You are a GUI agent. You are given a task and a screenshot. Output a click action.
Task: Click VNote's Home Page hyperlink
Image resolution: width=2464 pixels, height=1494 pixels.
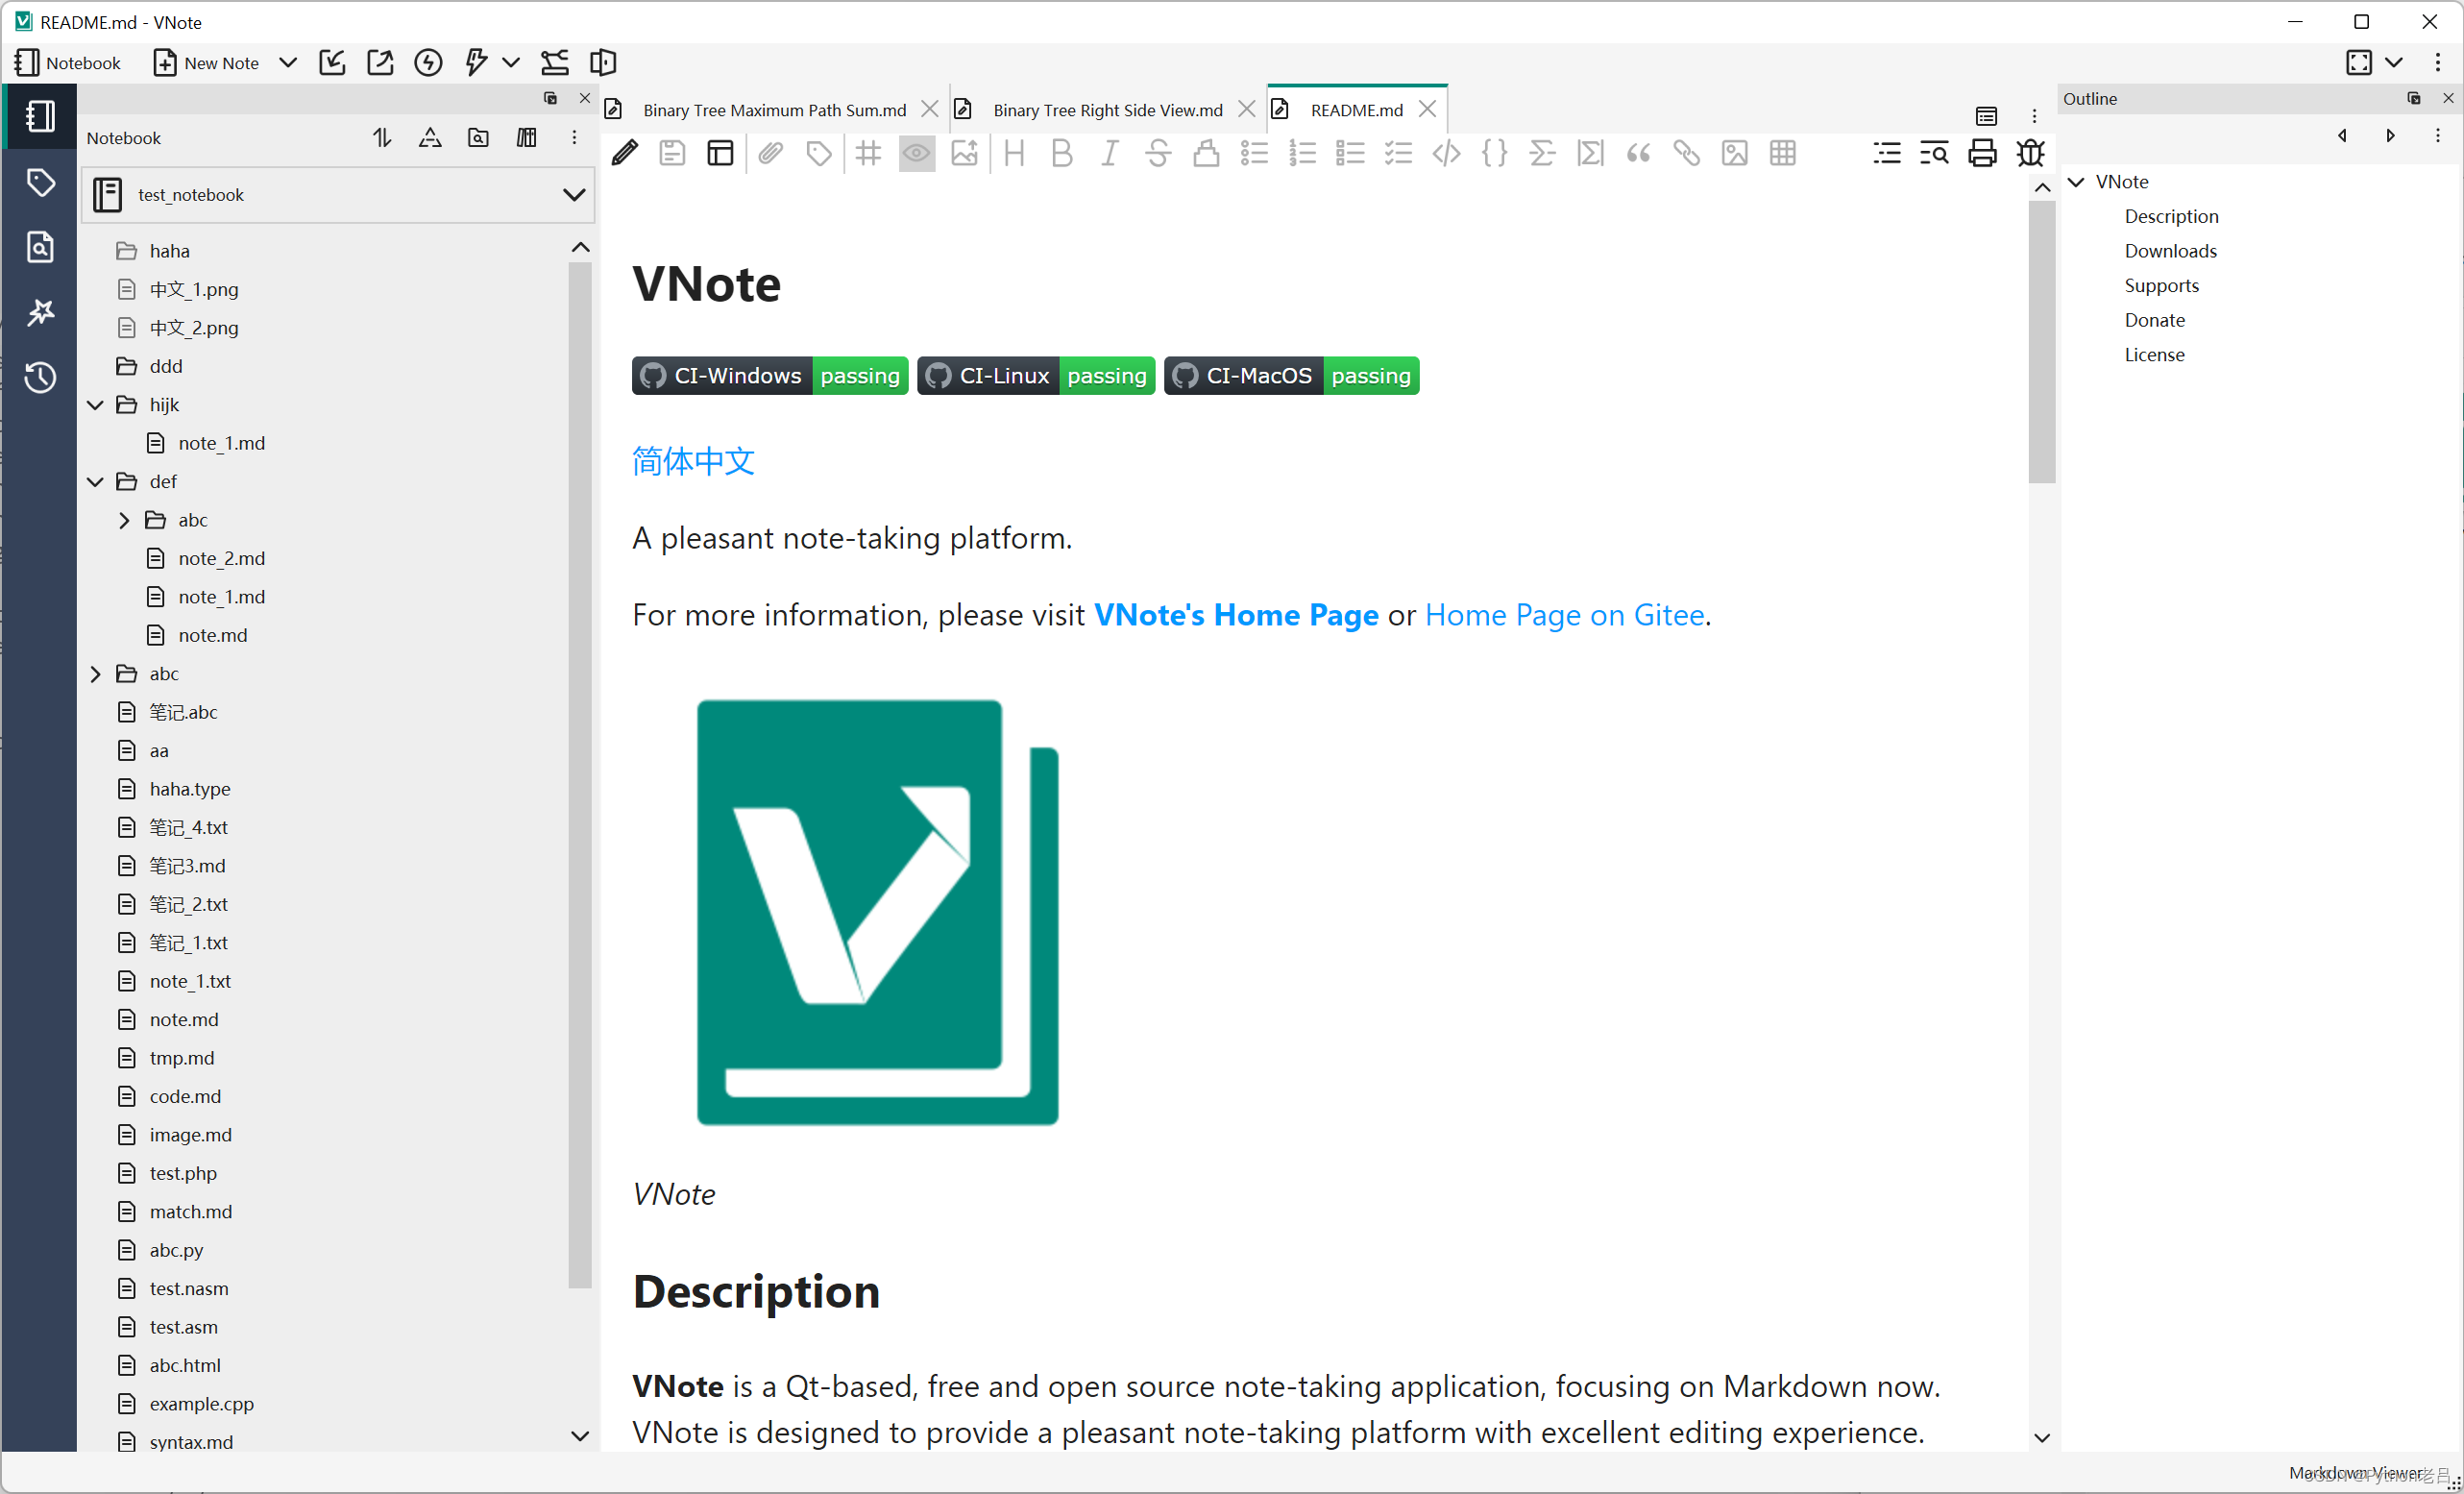point(1233,616)
